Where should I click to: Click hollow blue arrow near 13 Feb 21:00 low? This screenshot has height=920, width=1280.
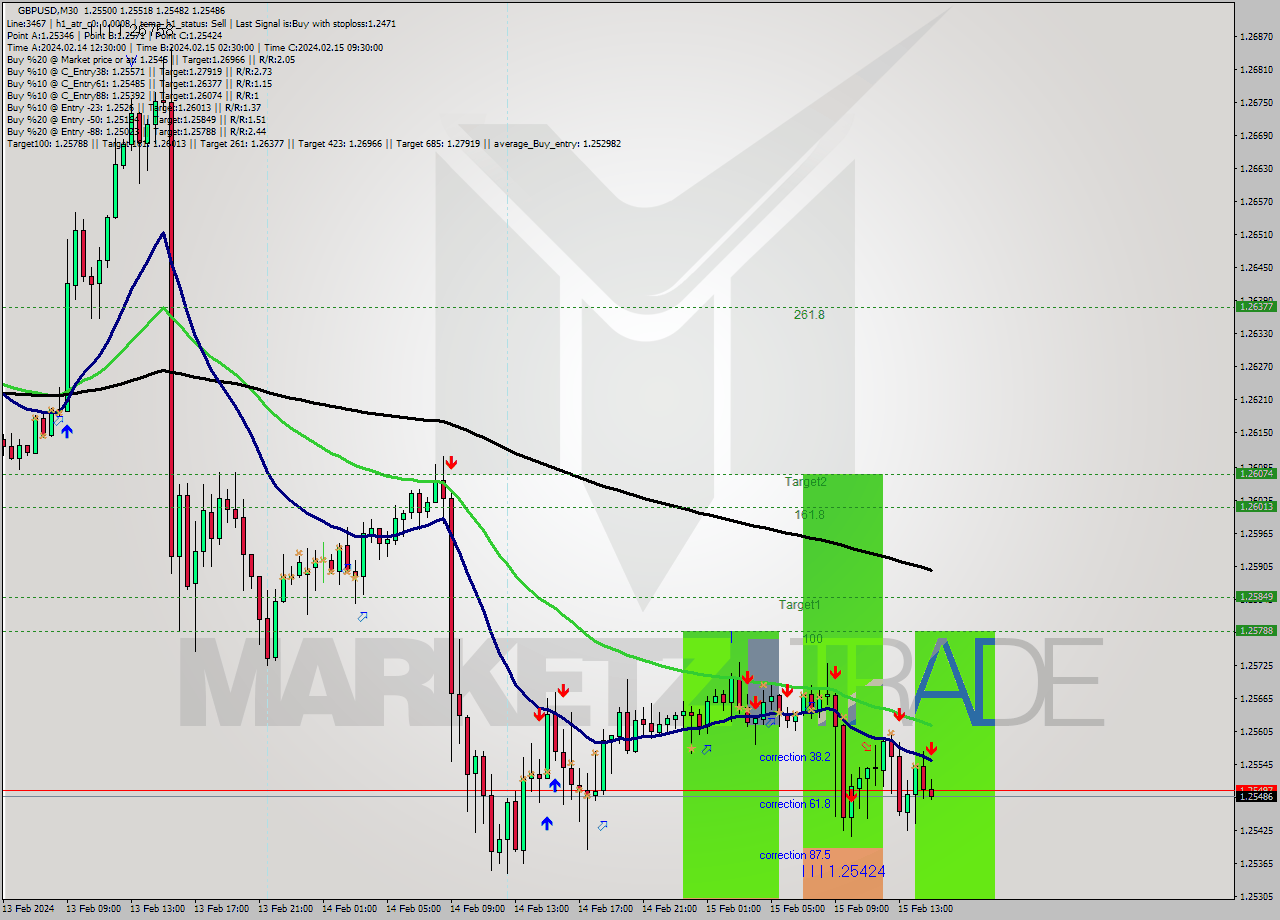(362, 616)
